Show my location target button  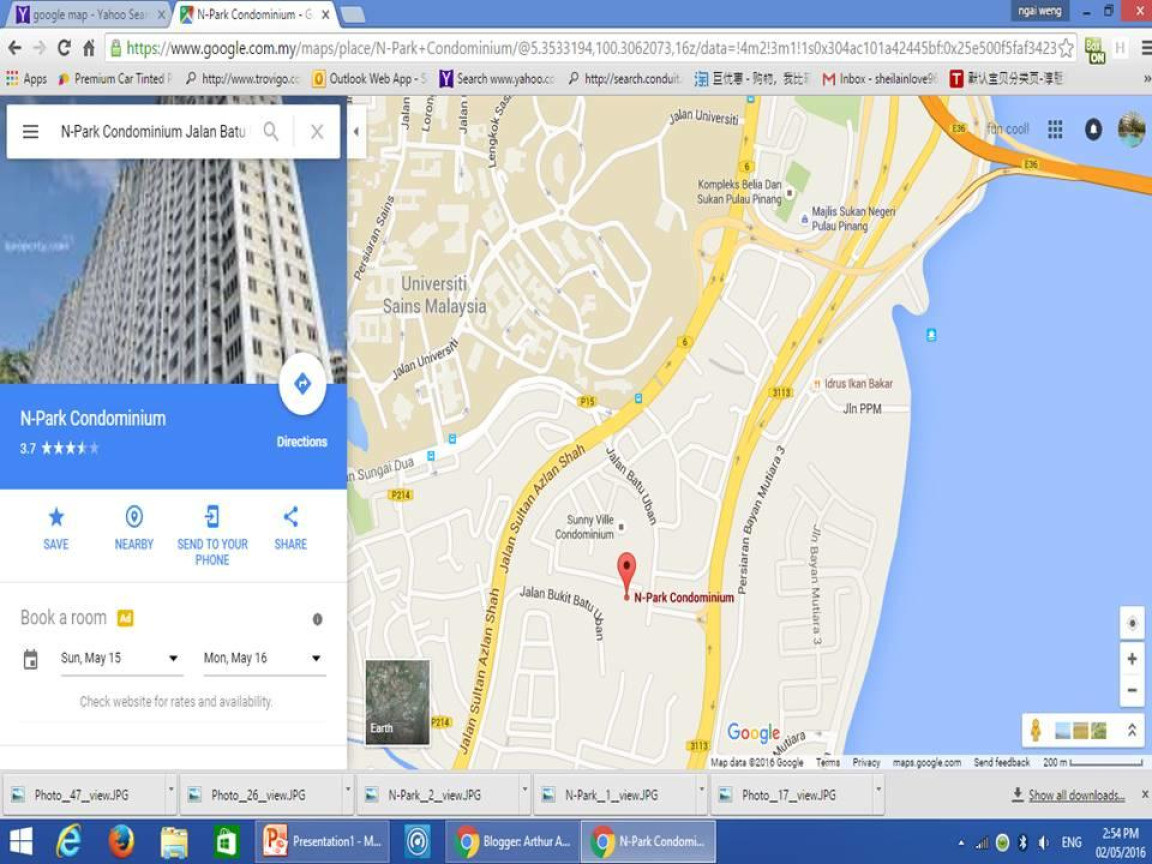tap(1132, 624)
